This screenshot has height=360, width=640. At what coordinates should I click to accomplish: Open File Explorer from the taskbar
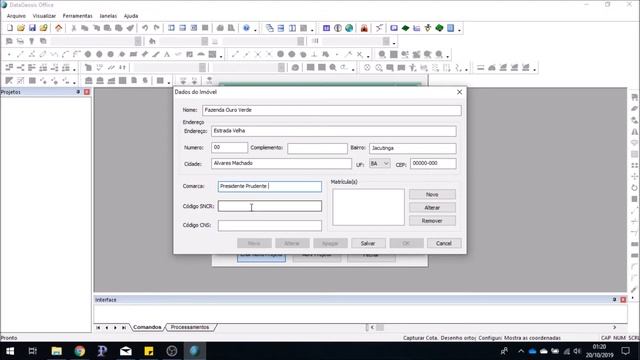coord(56,351)
